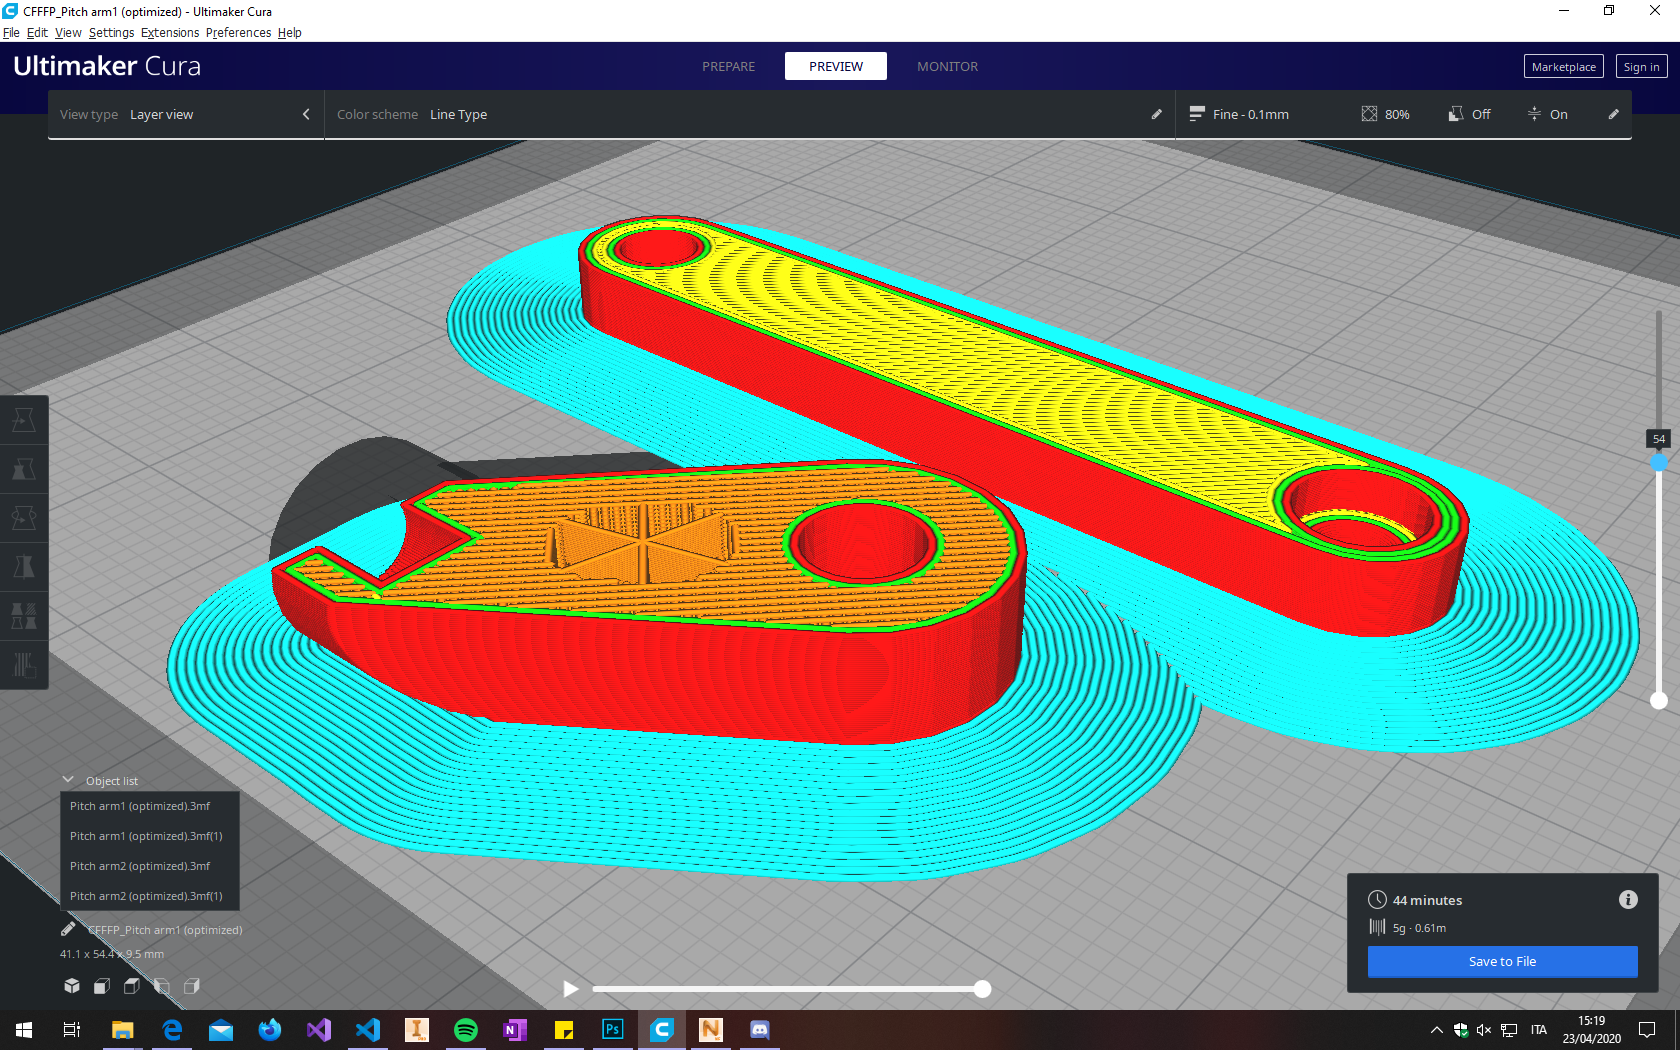Select the Move tool in left toolbar

[24, 420]
